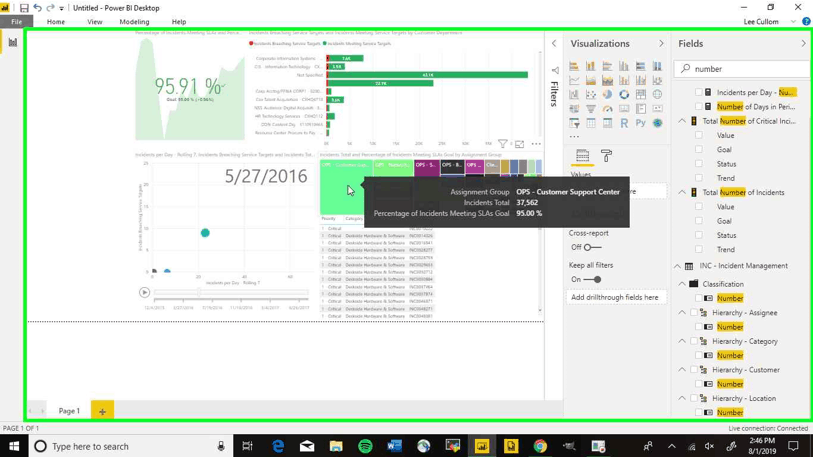This screenshot has width=815, height=459.
Task: Pick the 100% stacked column chart visual
Action: coord(657,66)
